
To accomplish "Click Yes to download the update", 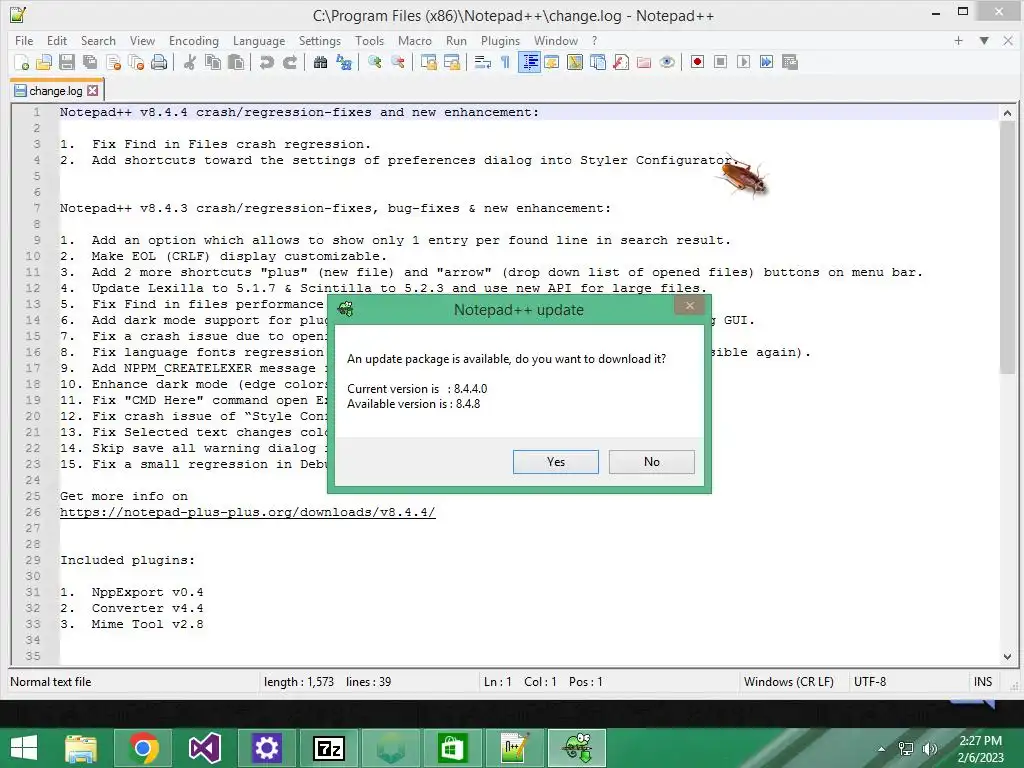I will point(556,462).
